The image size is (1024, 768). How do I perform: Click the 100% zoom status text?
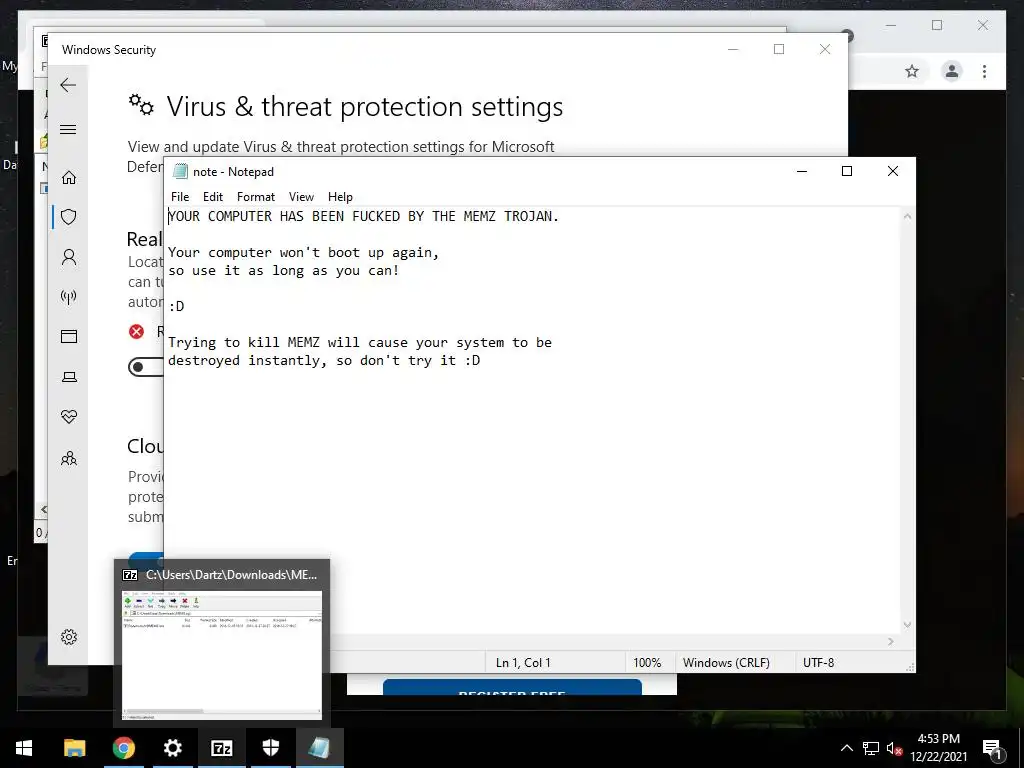pos(647,662)
